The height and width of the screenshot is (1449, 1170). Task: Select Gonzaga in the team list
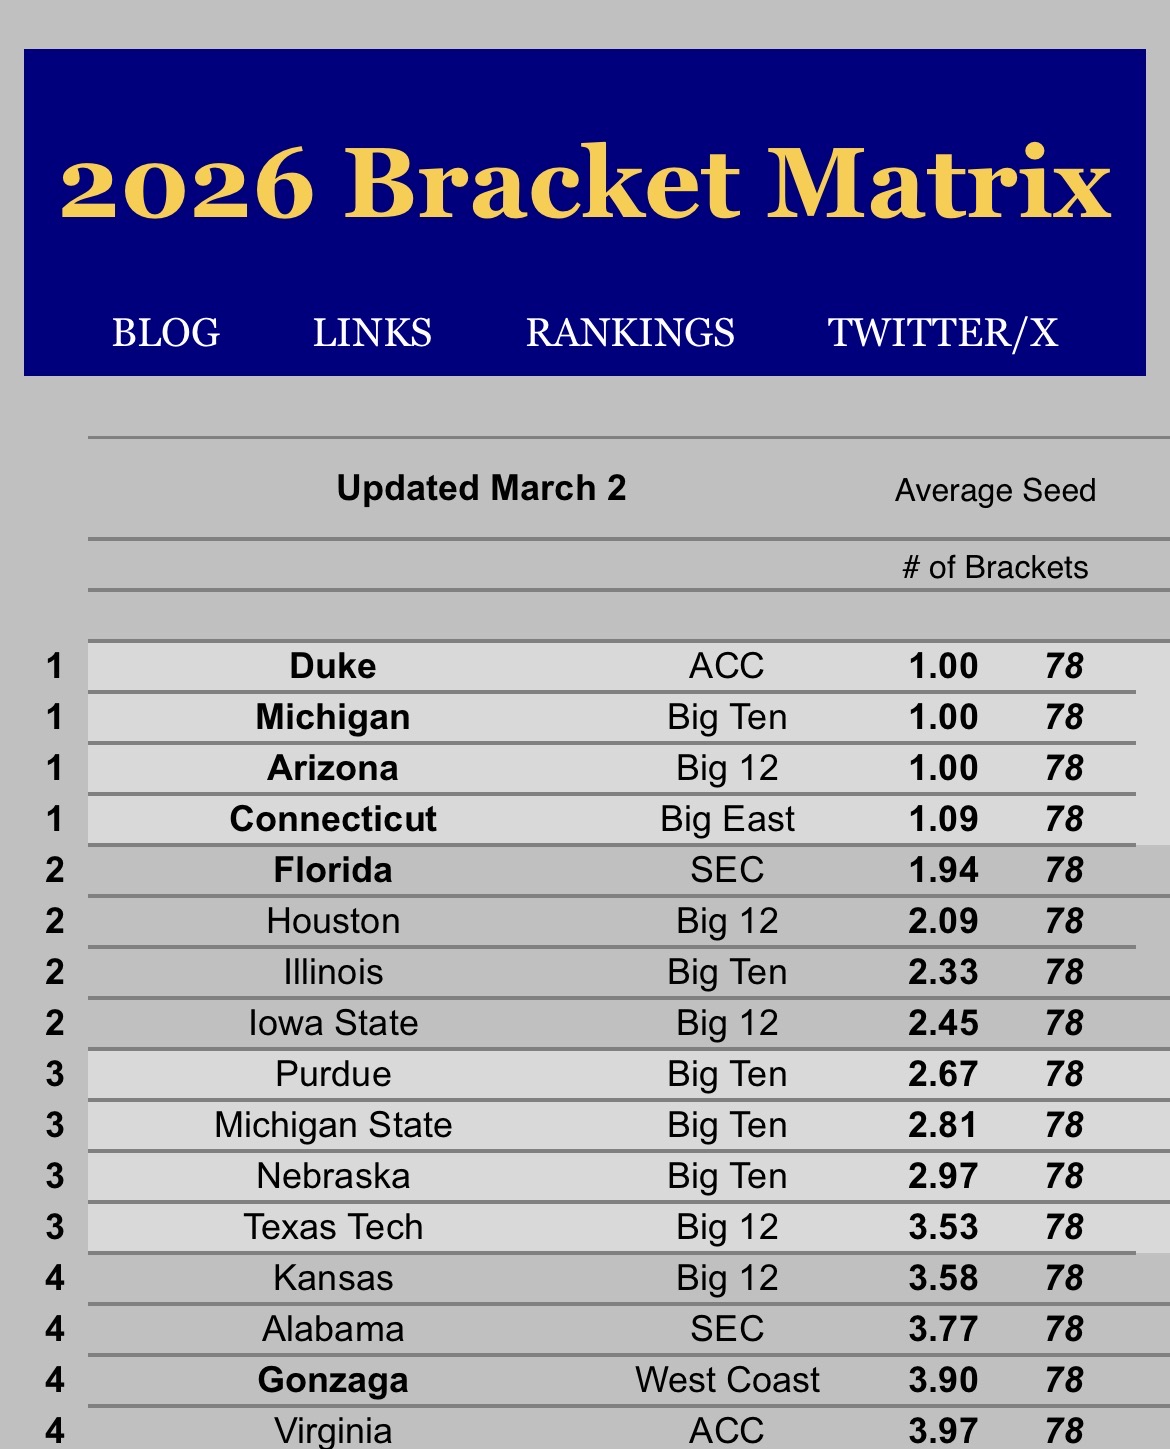(x=333, y=1380)
